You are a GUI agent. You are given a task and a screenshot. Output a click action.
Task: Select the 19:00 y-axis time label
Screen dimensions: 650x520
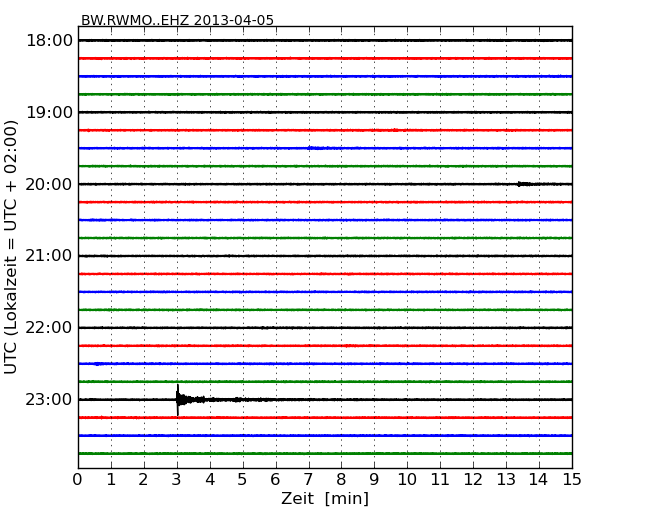coord(49,112)
